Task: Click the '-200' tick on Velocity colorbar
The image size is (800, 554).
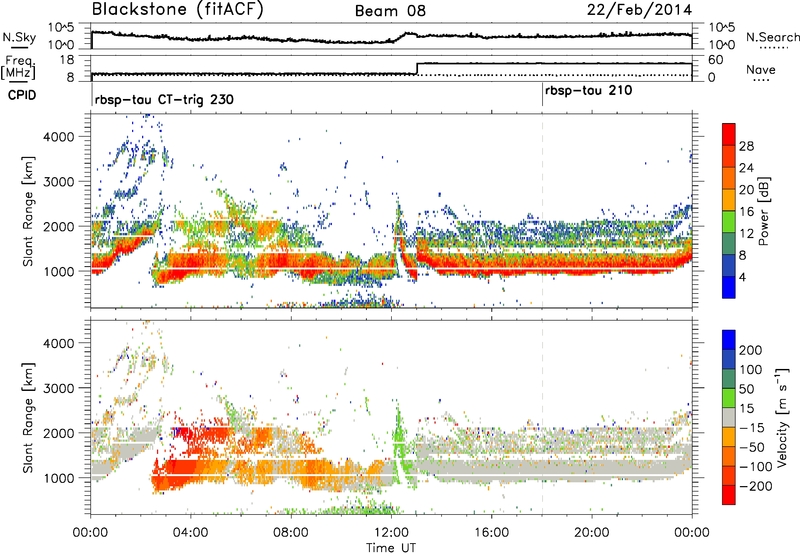Action: 754,486
